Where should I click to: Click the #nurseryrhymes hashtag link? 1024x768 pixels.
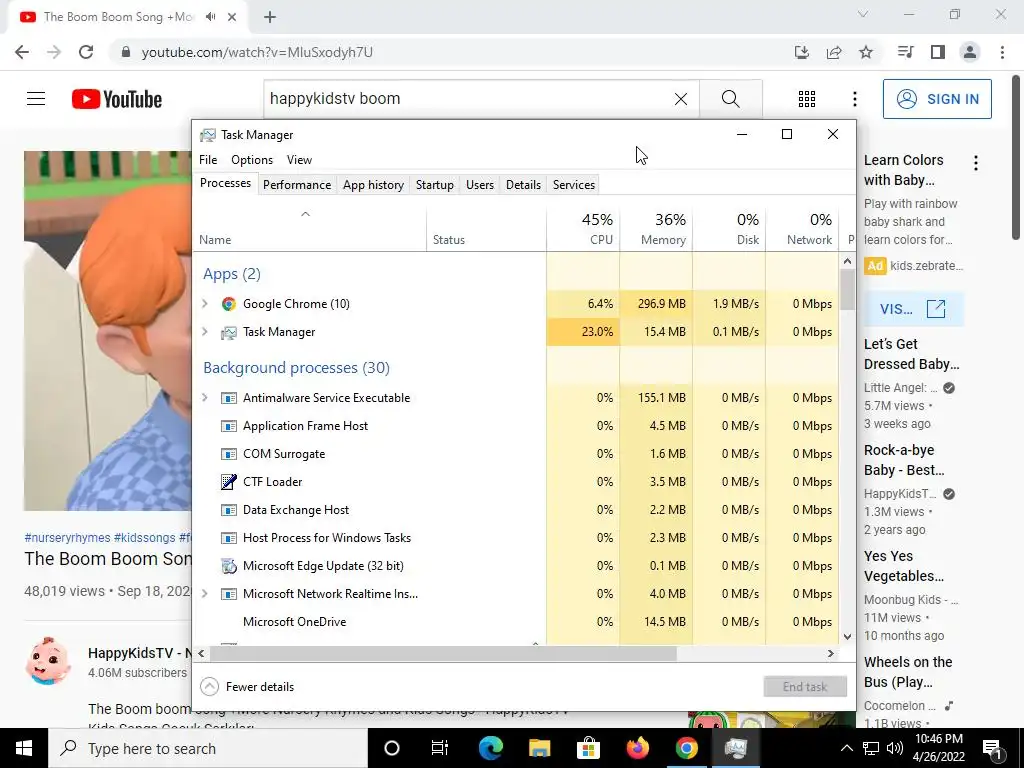[67, 537]
